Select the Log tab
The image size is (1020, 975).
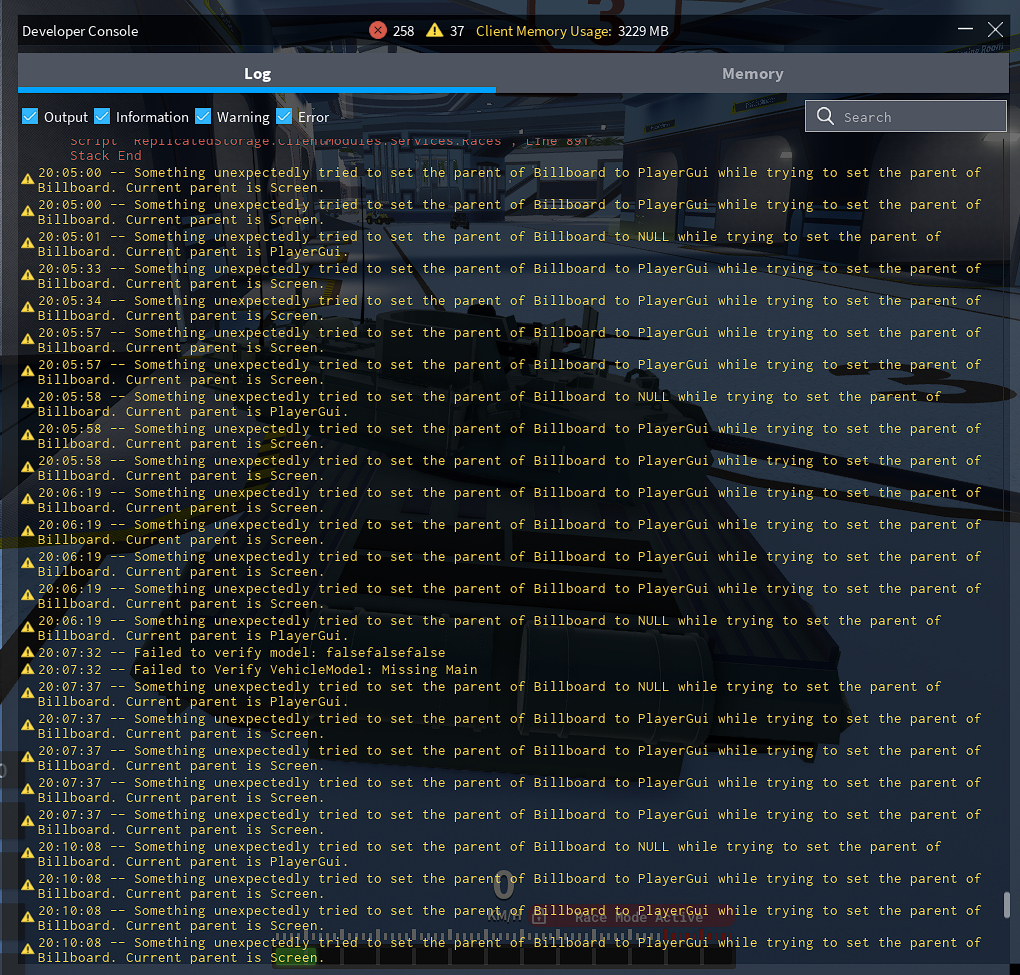(257, 74)
